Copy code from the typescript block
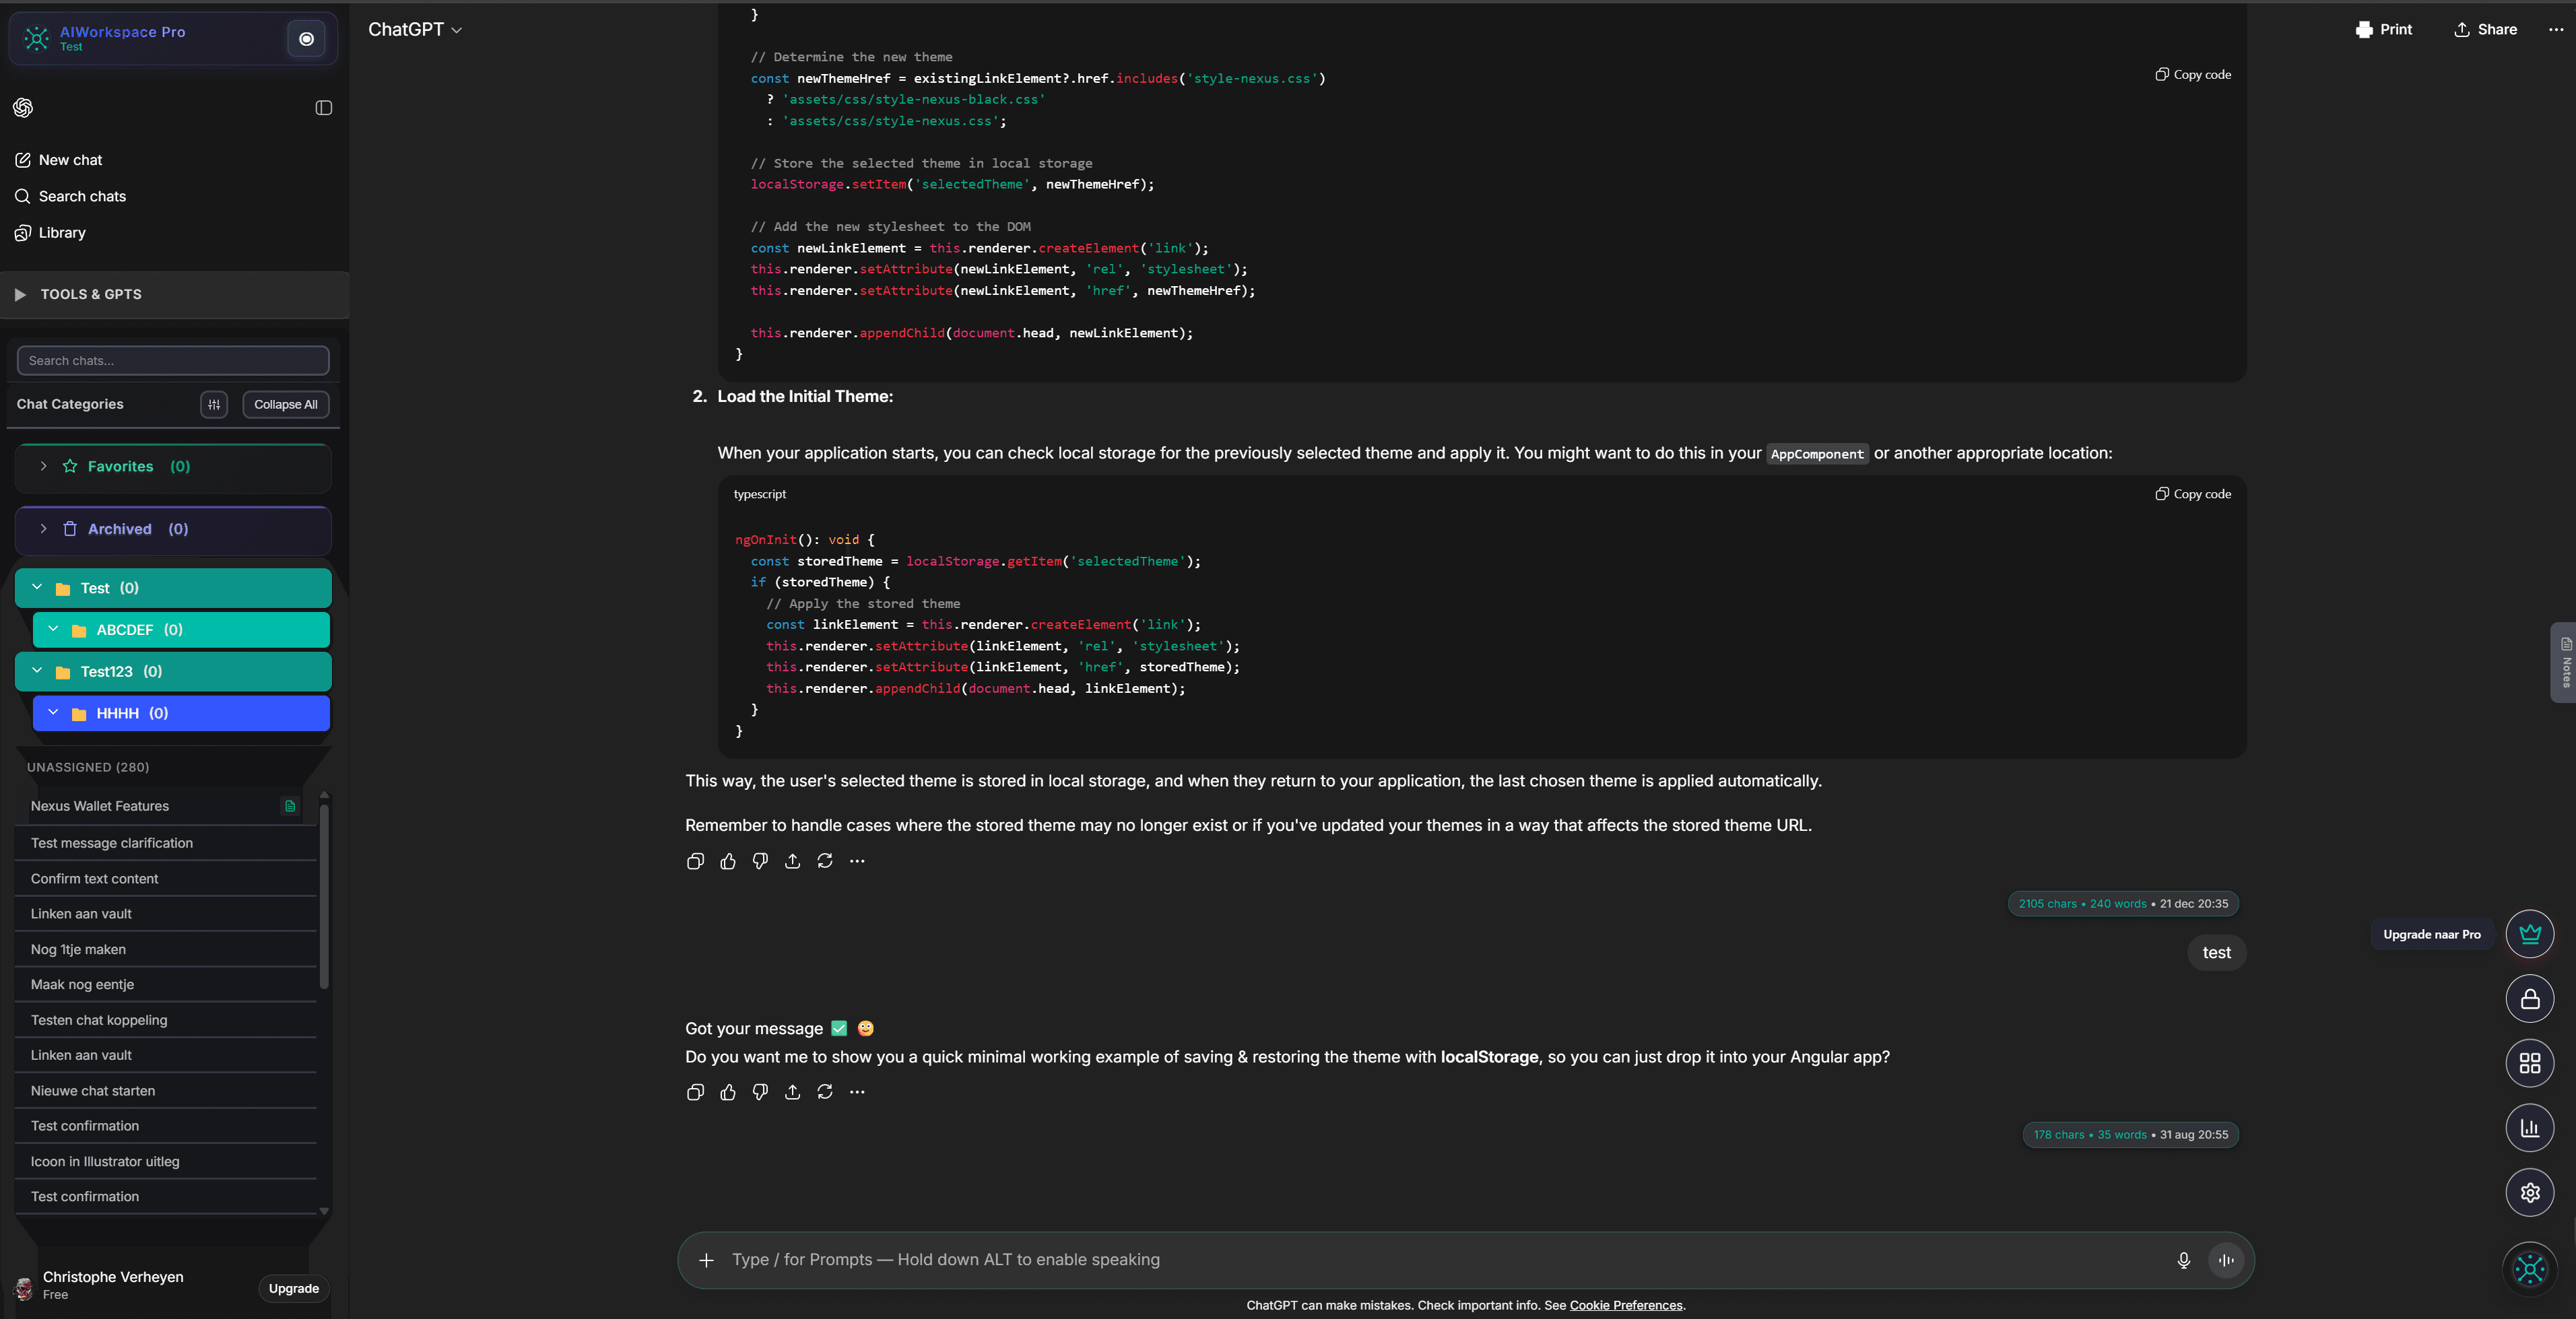The image size is (2576, 1319). click(x=2192, y=493)
